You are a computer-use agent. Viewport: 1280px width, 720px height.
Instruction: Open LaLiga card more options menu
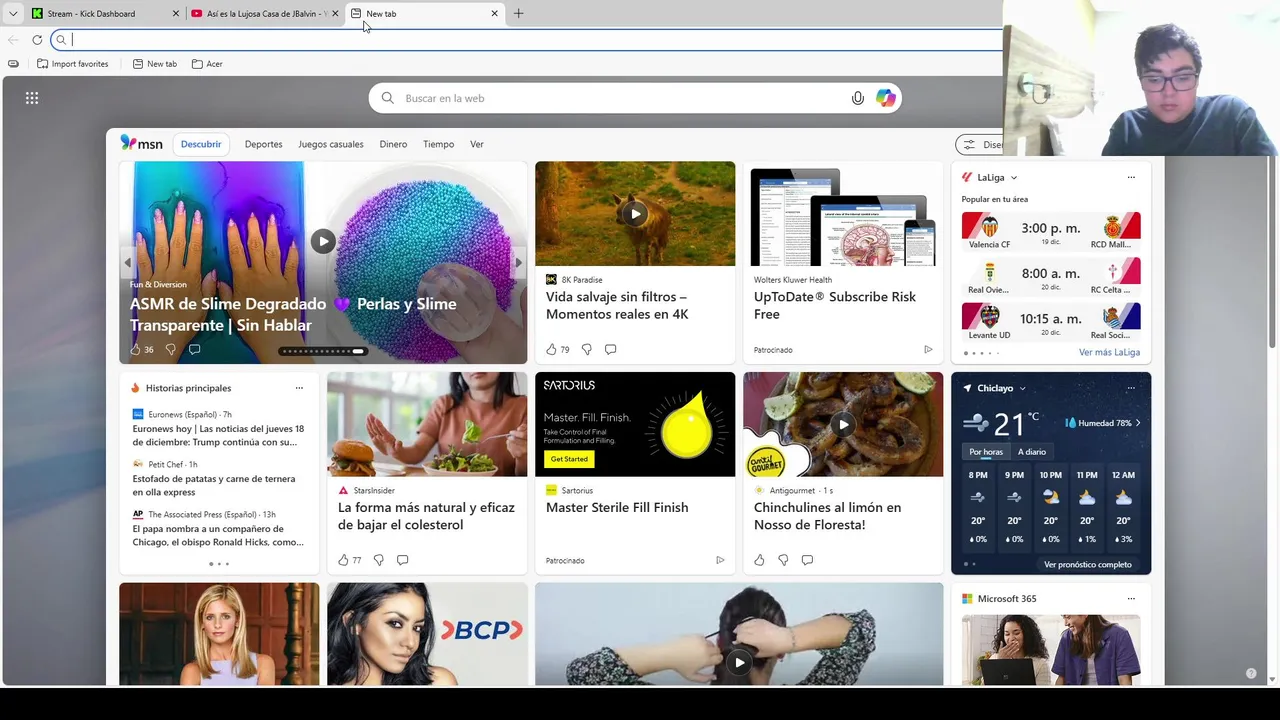[1131, 177]
